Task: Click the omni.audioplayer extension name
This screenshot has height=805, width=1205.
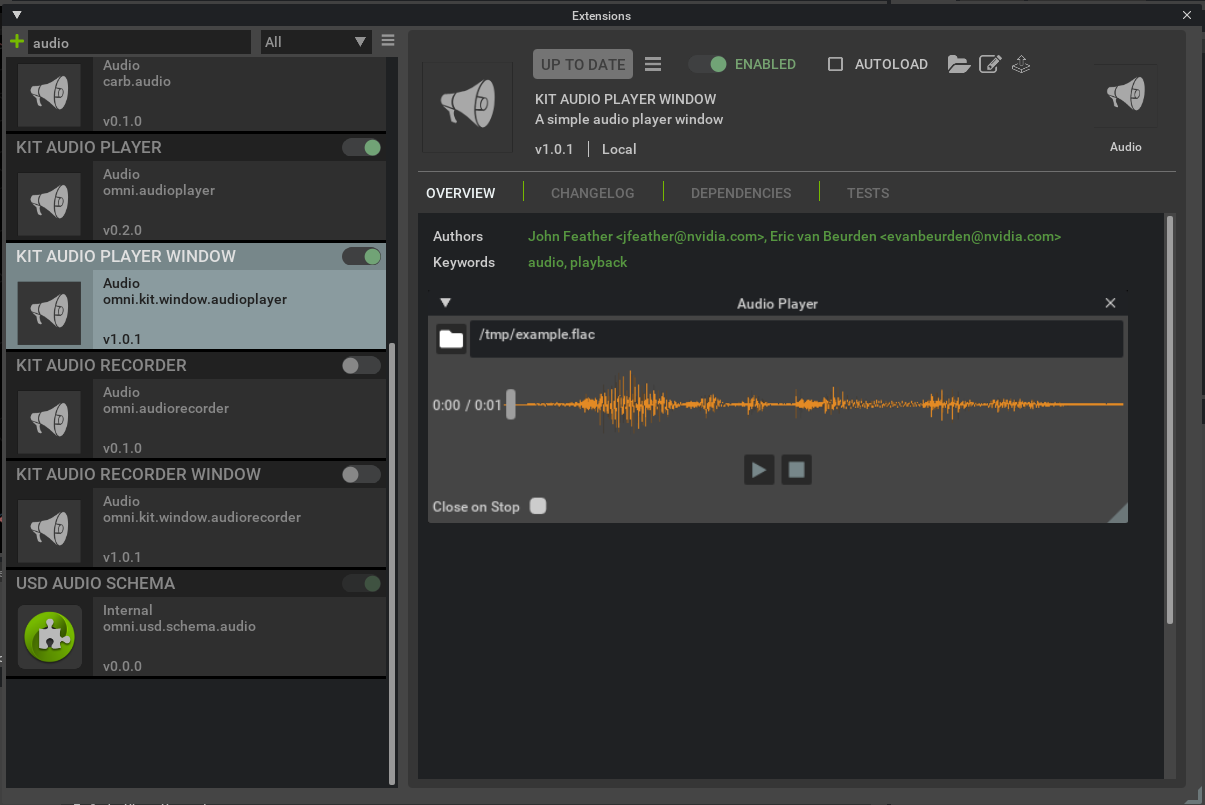Action: pos(159,191)
